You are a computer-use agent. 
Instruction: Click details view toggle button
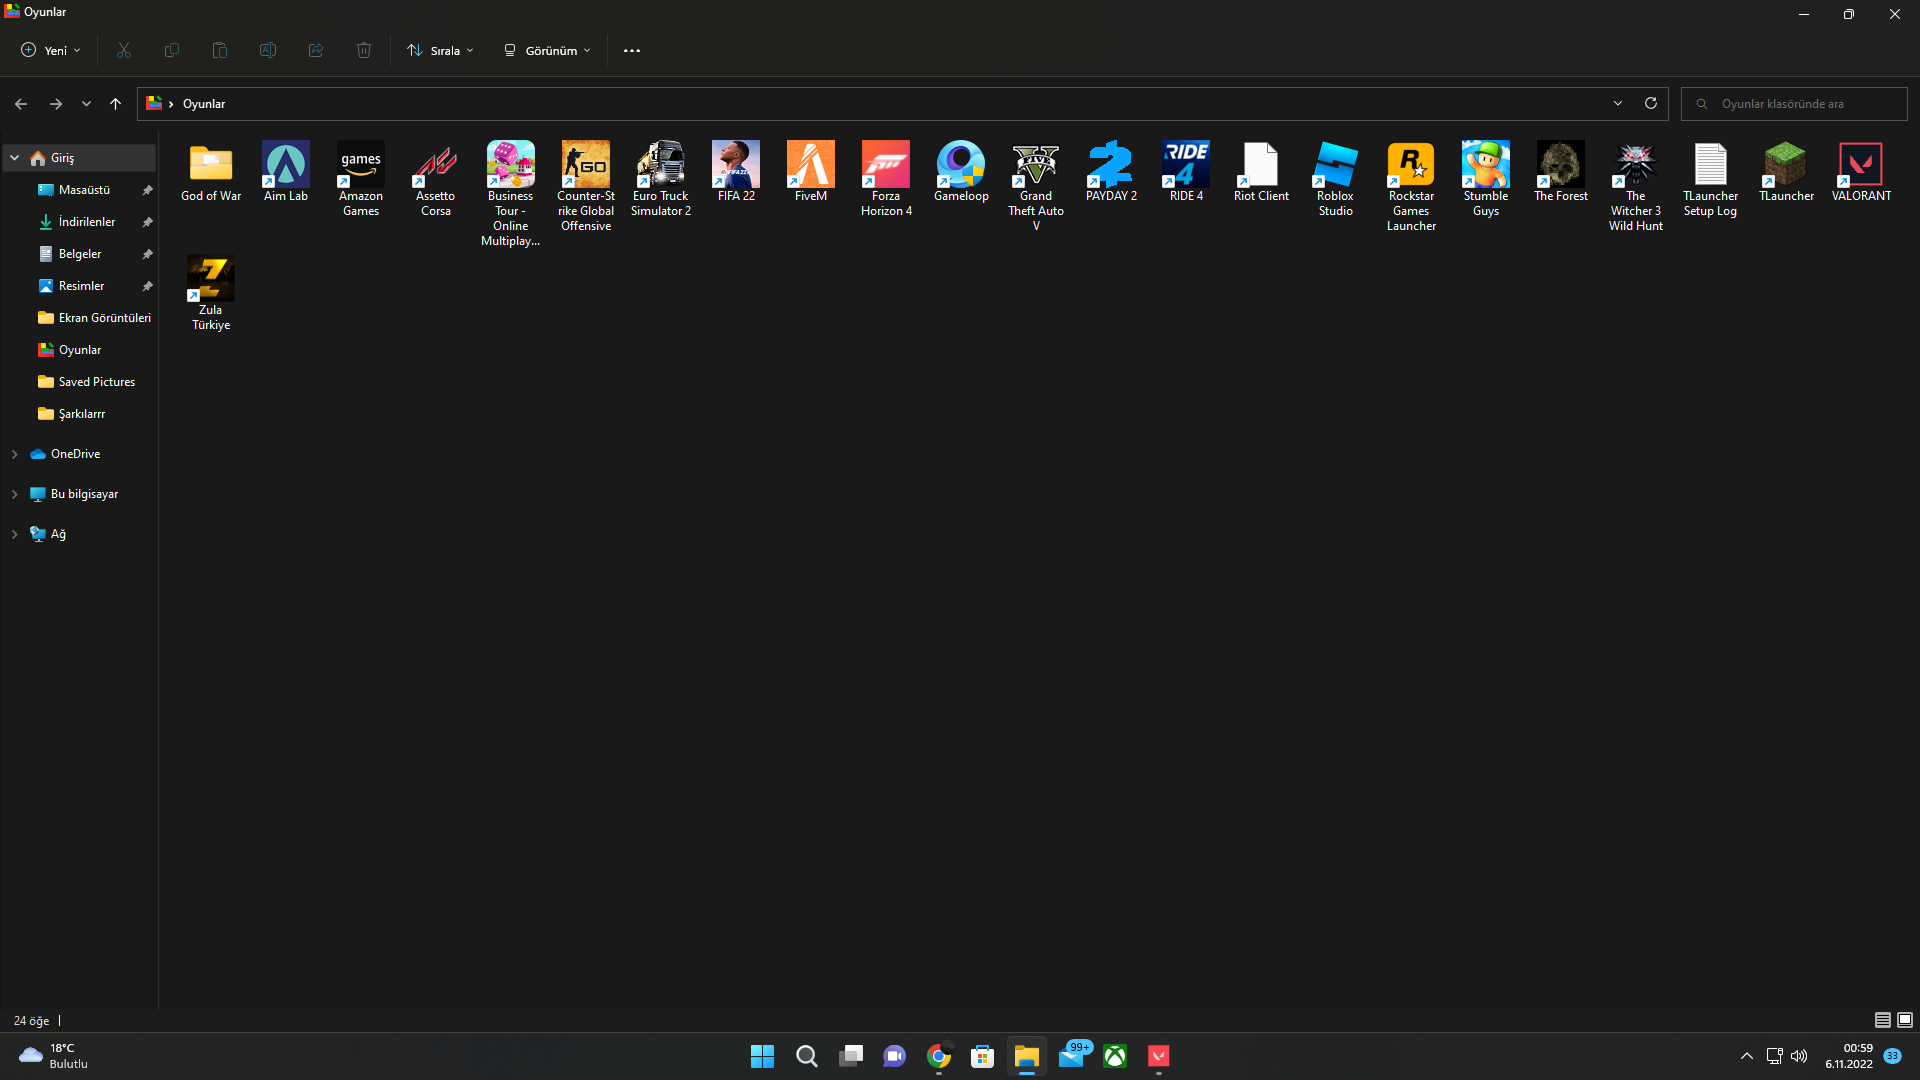coord(1883,1019)
